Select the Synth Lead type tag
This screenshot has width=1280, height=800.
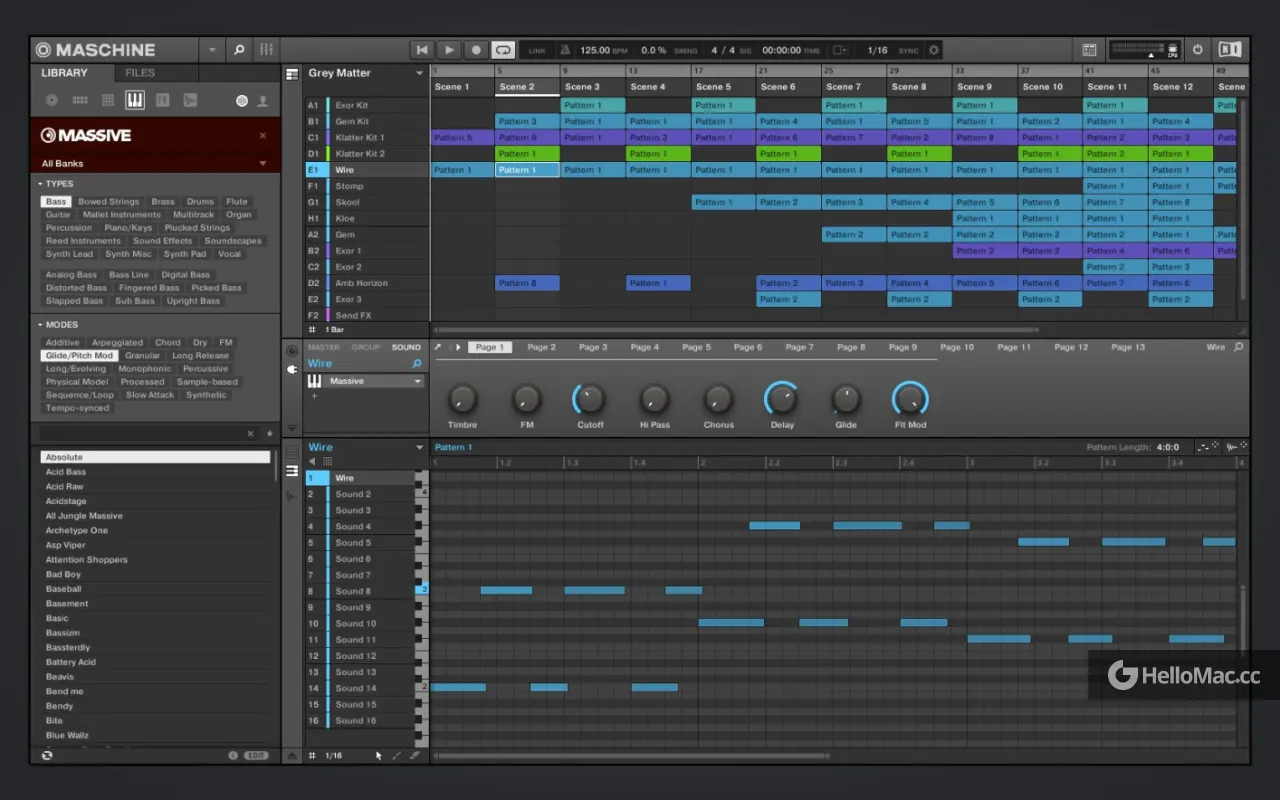(x=69, y=254)
